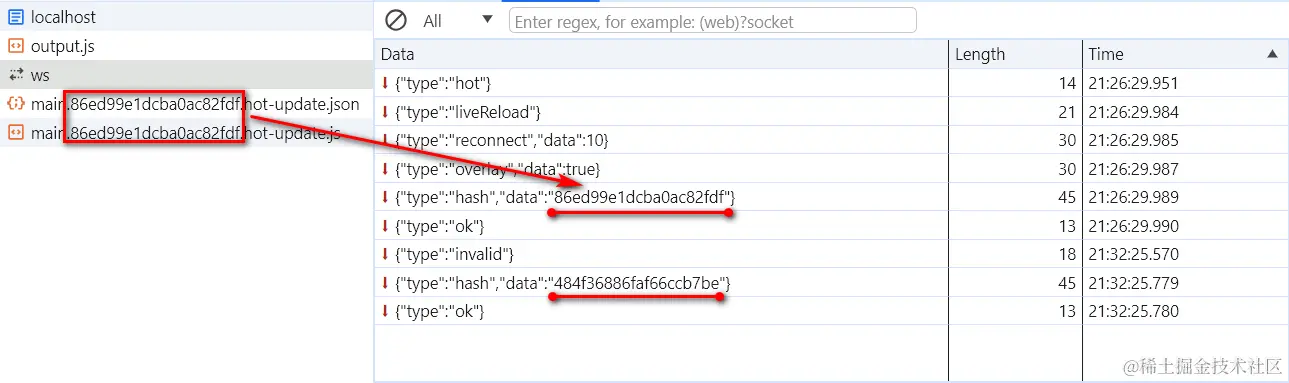The height and width of the screenshot is (383, 1289).
Task: Open the hot-update.json request
Action: (187, 104)
